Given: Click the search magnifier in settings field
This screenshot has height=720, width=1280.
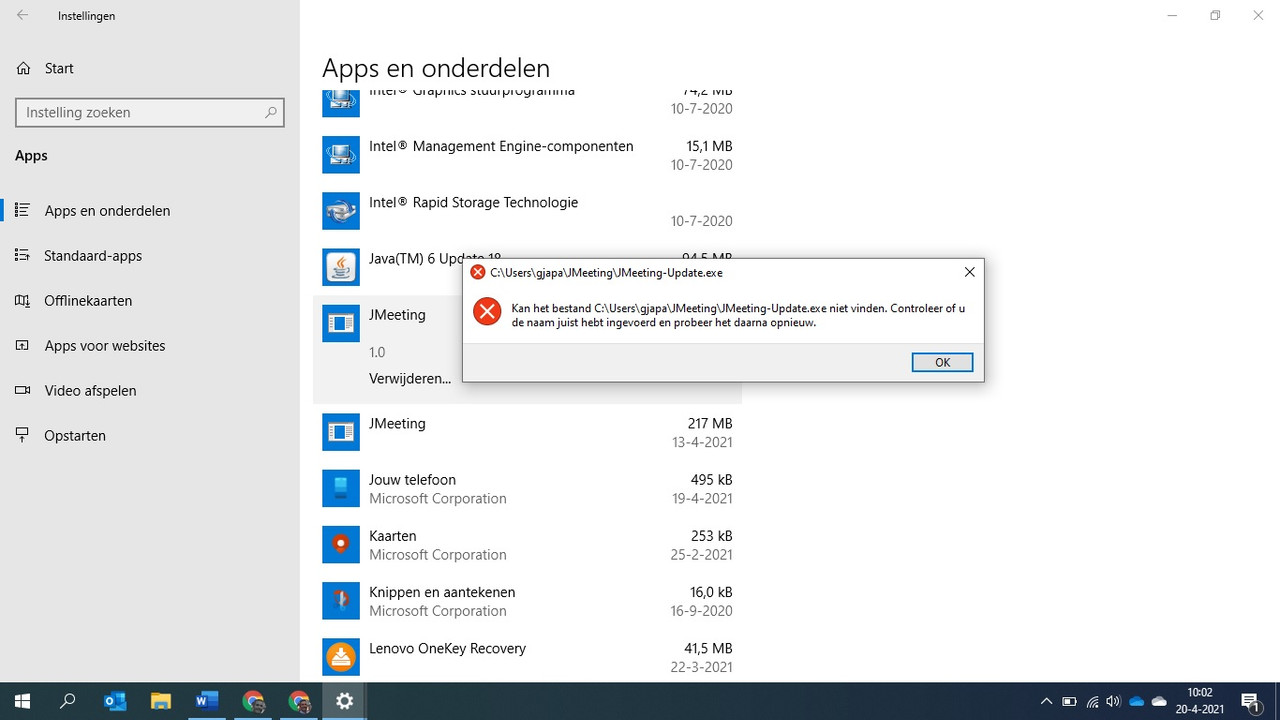Looking at the screenshot, I should click(x=271, y=113).
